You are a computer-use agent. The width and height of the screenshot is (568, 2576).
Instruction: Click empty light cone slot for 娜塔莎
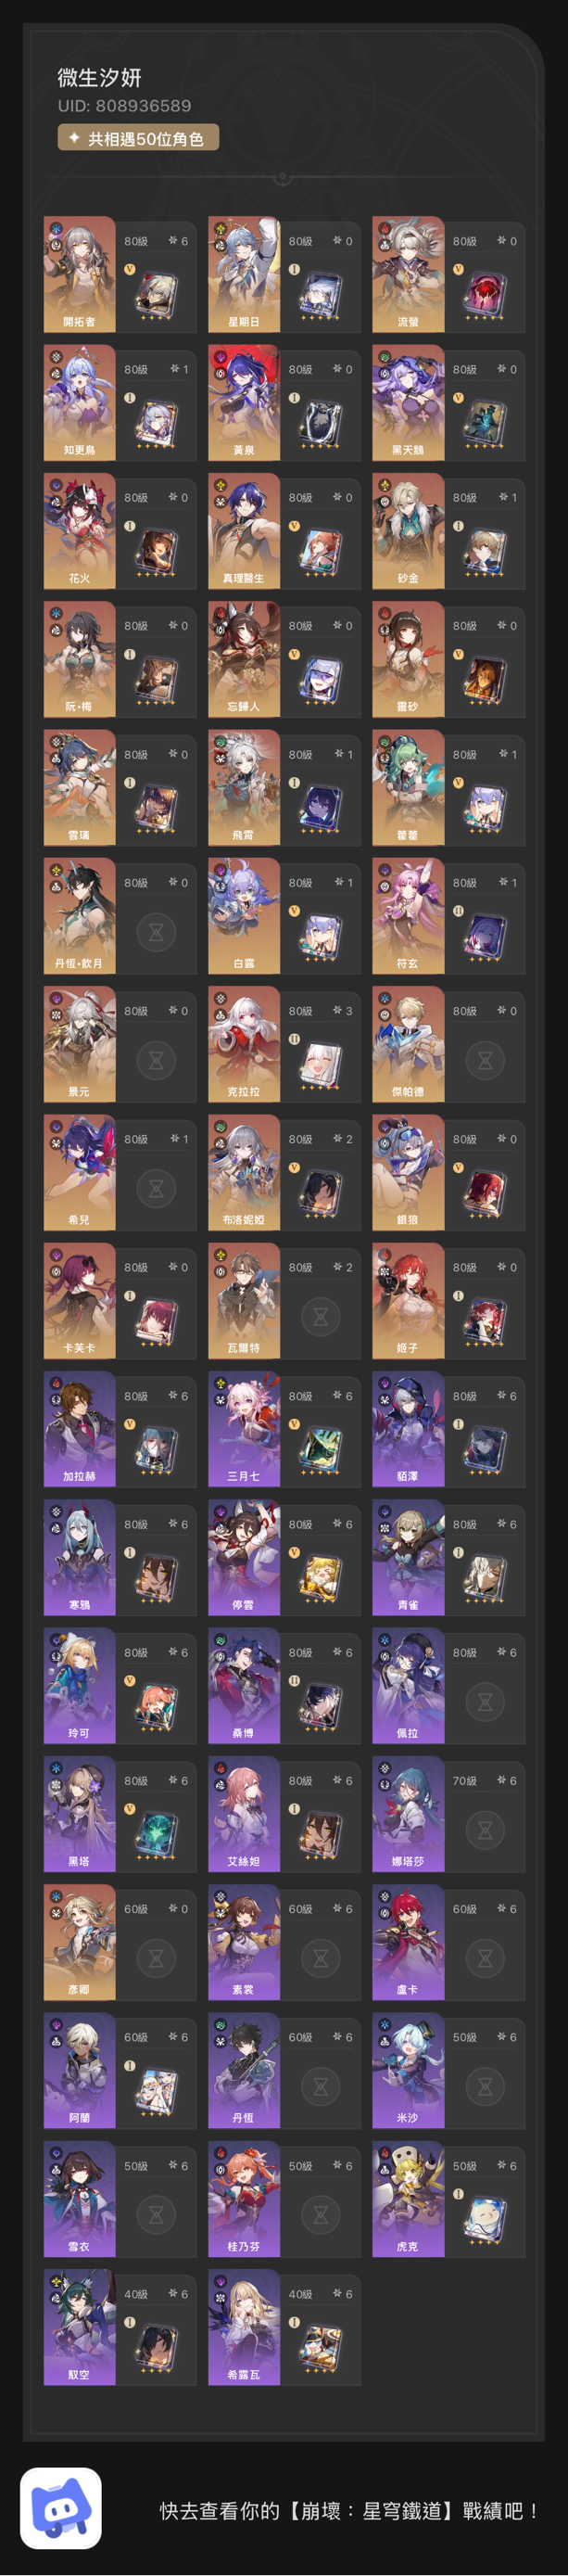tap(485, 1830)
